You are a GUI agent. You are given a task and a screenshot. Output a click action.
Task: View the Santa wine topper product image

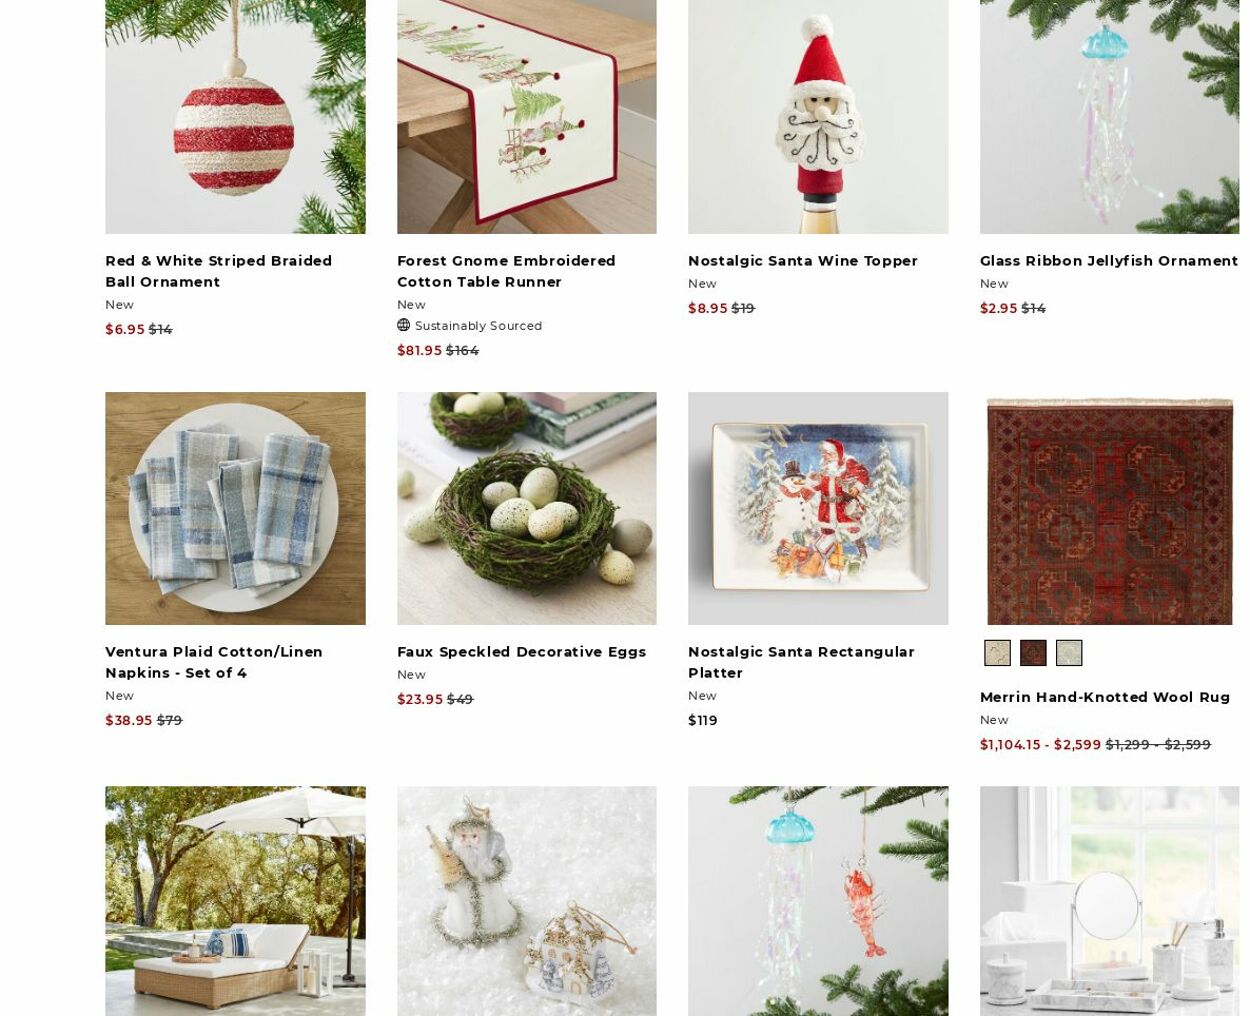[818, 117]
